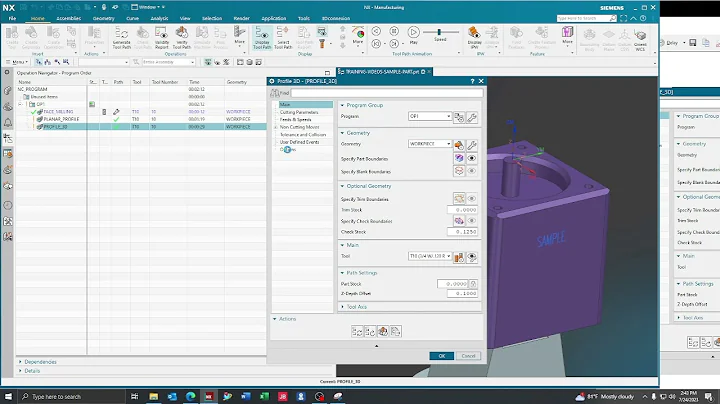Image resolution: width=720 pixels, height=404 pixels.
Task: Open the File menu
Action: click(x=12, y=18)
